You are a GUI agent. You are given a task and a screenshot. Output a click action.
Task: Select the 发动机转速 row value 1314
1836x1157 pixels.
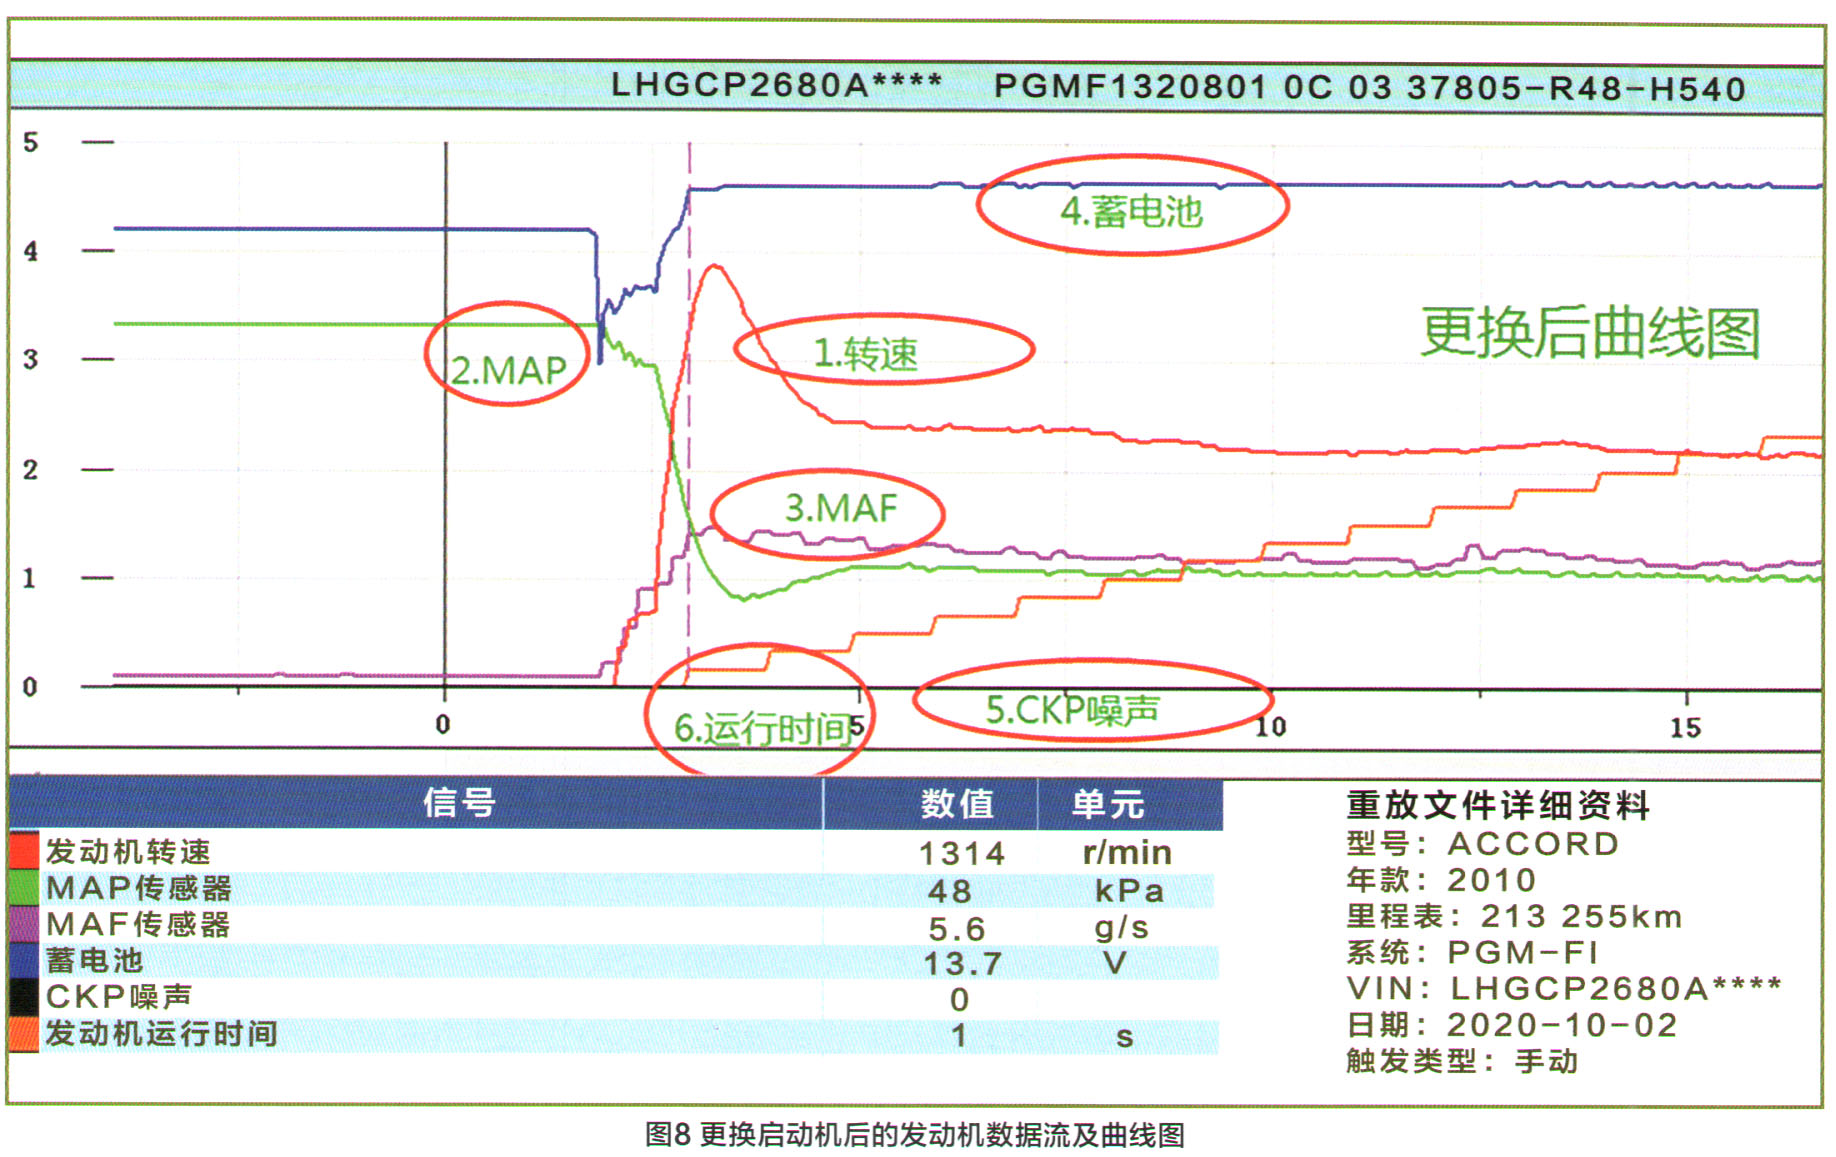coord(961,853)
